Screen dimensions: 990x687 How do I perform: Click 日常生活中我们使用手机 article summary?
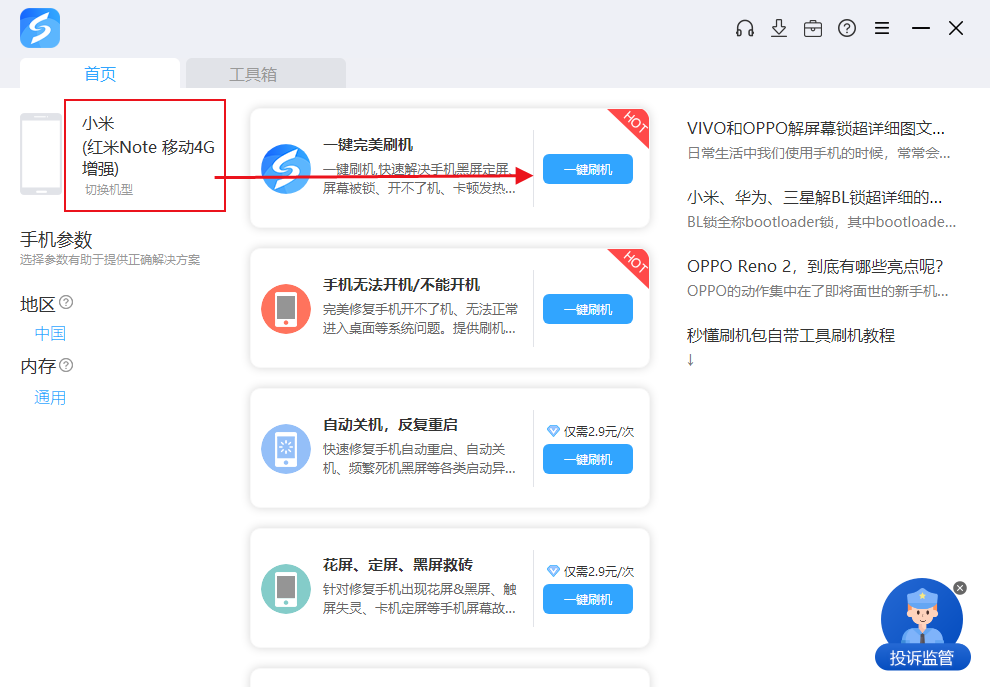818,153
